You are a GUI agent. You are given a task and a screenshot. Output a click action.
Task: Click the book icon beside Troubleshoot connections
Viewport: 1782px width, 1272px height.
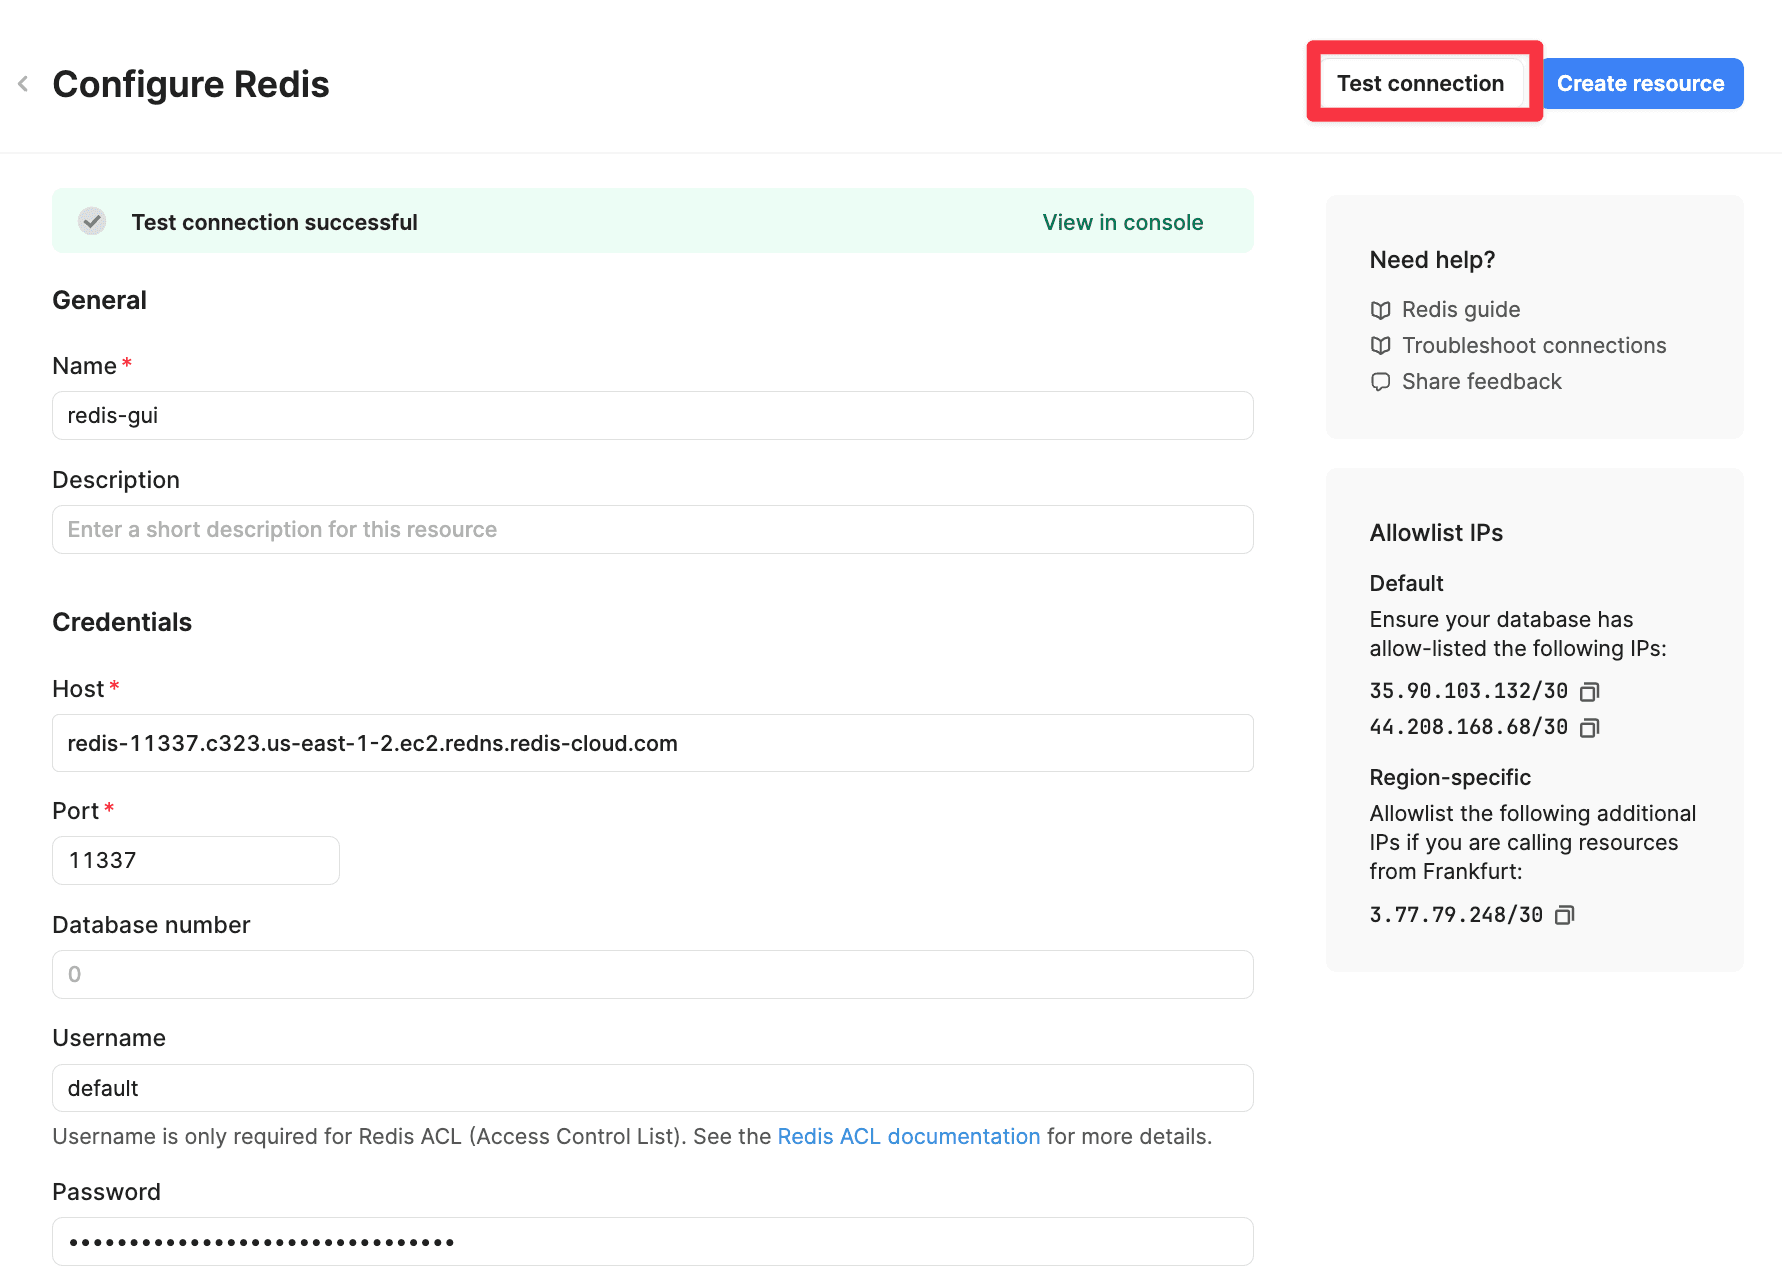1380,346
